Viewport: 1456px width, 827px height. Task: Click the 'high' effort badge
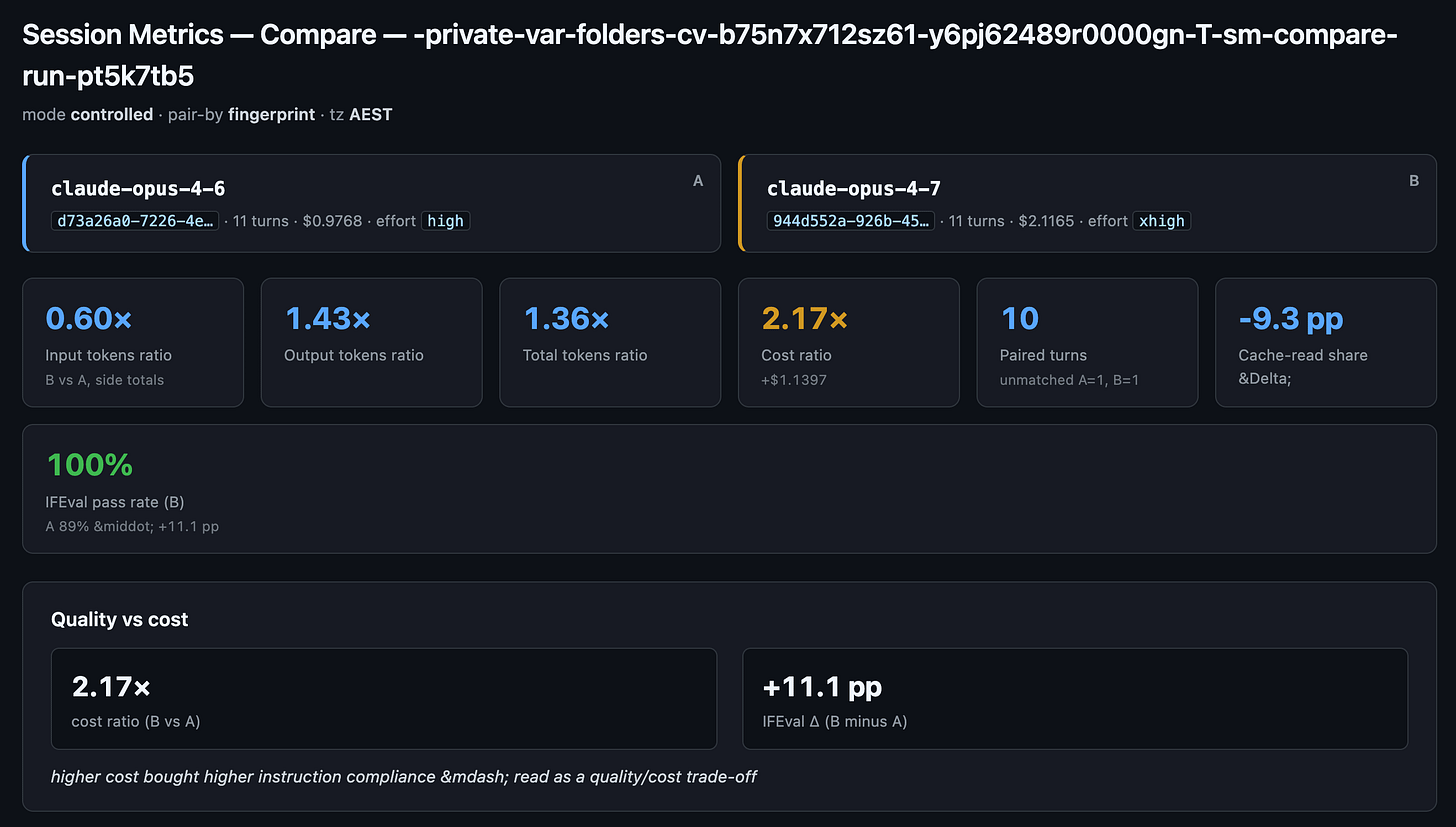pyautogui.click(x=445, y=221)
